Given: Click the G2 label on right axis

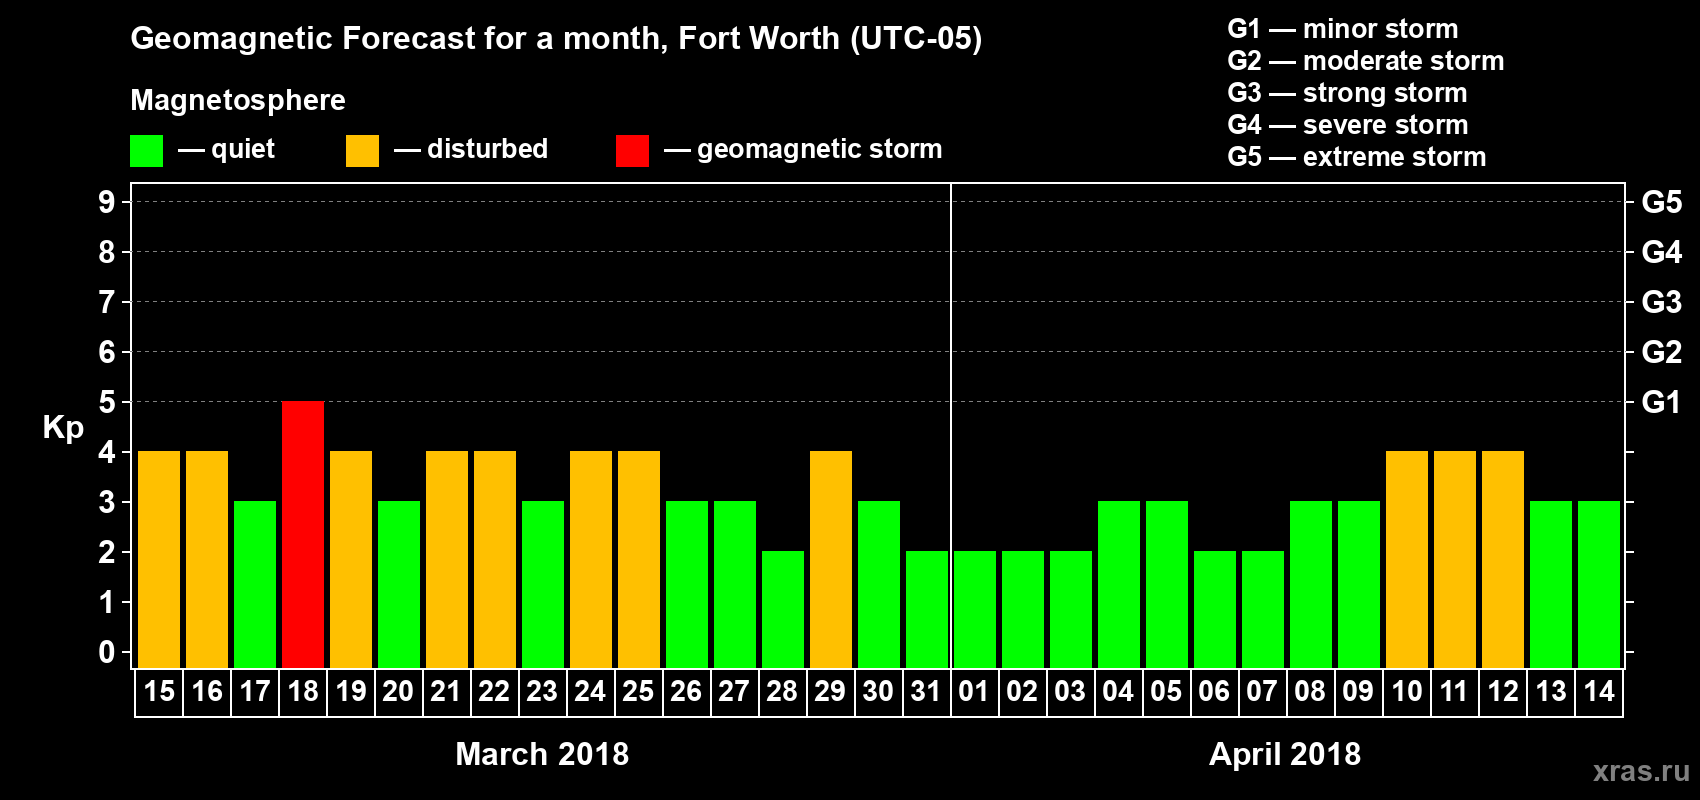Looking at the screenshot, I should coord(1662,352).
